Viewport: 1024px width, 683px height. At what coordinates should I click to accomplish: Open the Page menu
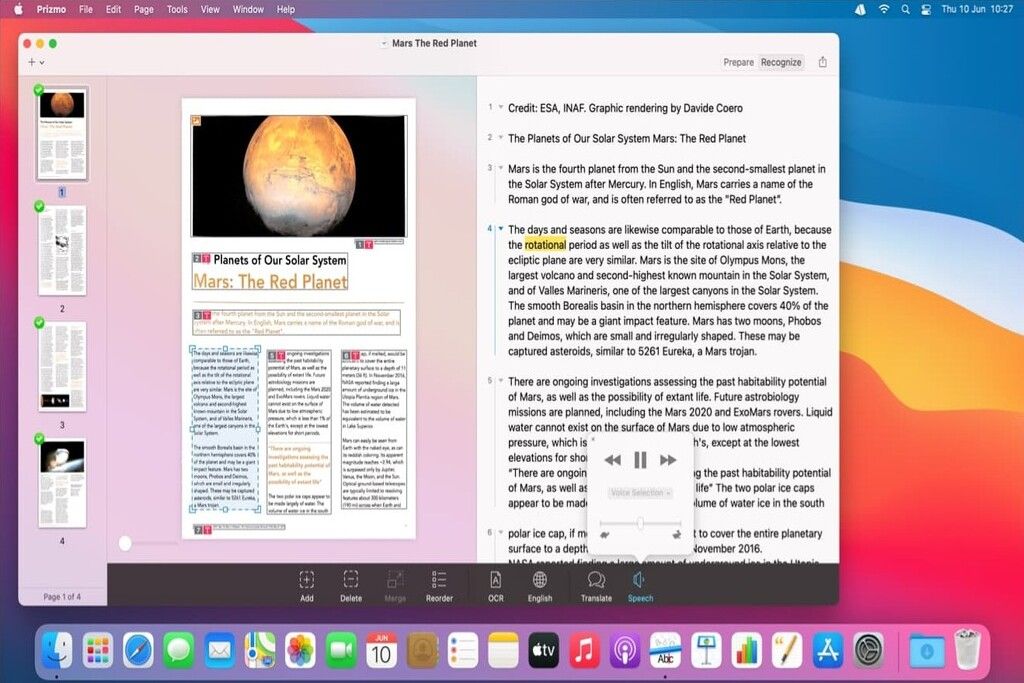pos(143,9)
